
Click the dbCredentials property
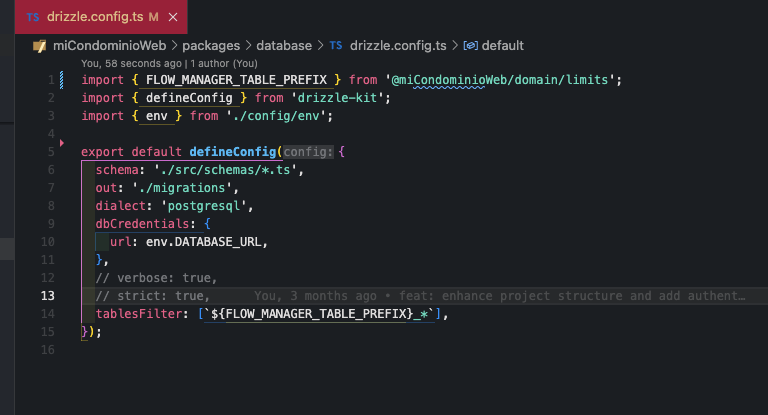click(142, 224)
